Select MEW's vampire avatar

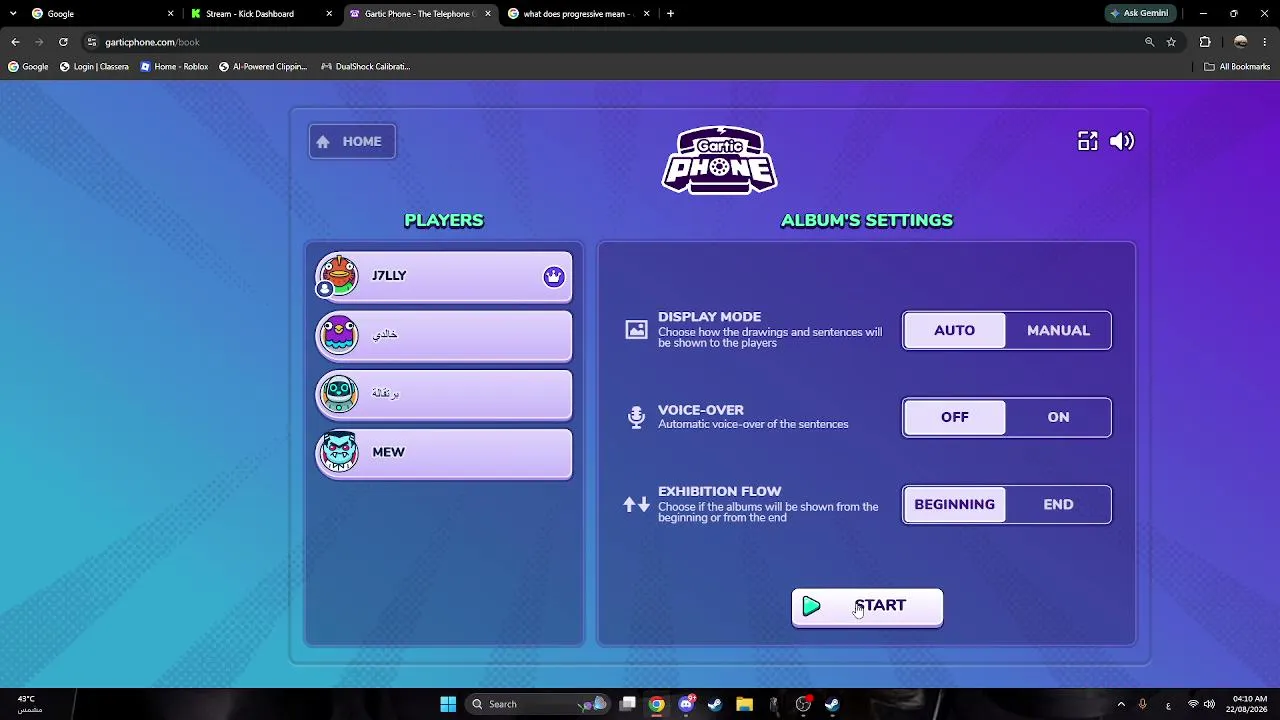click(x=338, y=452)
